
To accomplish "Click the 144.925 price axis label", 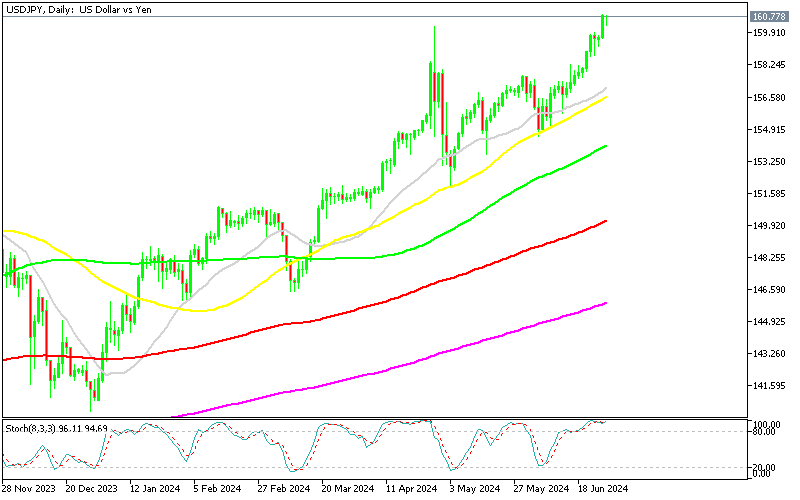I will click(769, 321).
